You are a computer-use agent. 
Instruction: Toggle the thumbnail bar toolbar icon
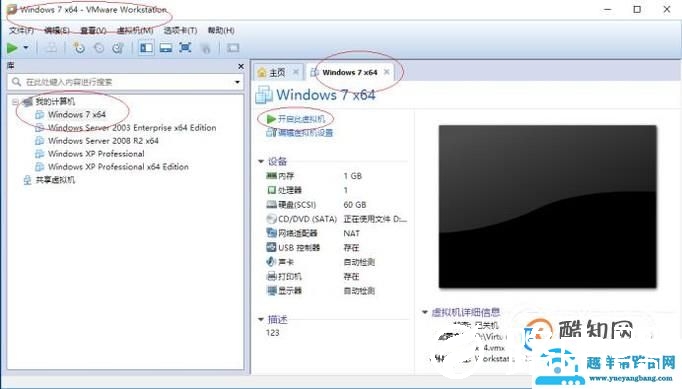pyautogui.click(x=166, y=48)
